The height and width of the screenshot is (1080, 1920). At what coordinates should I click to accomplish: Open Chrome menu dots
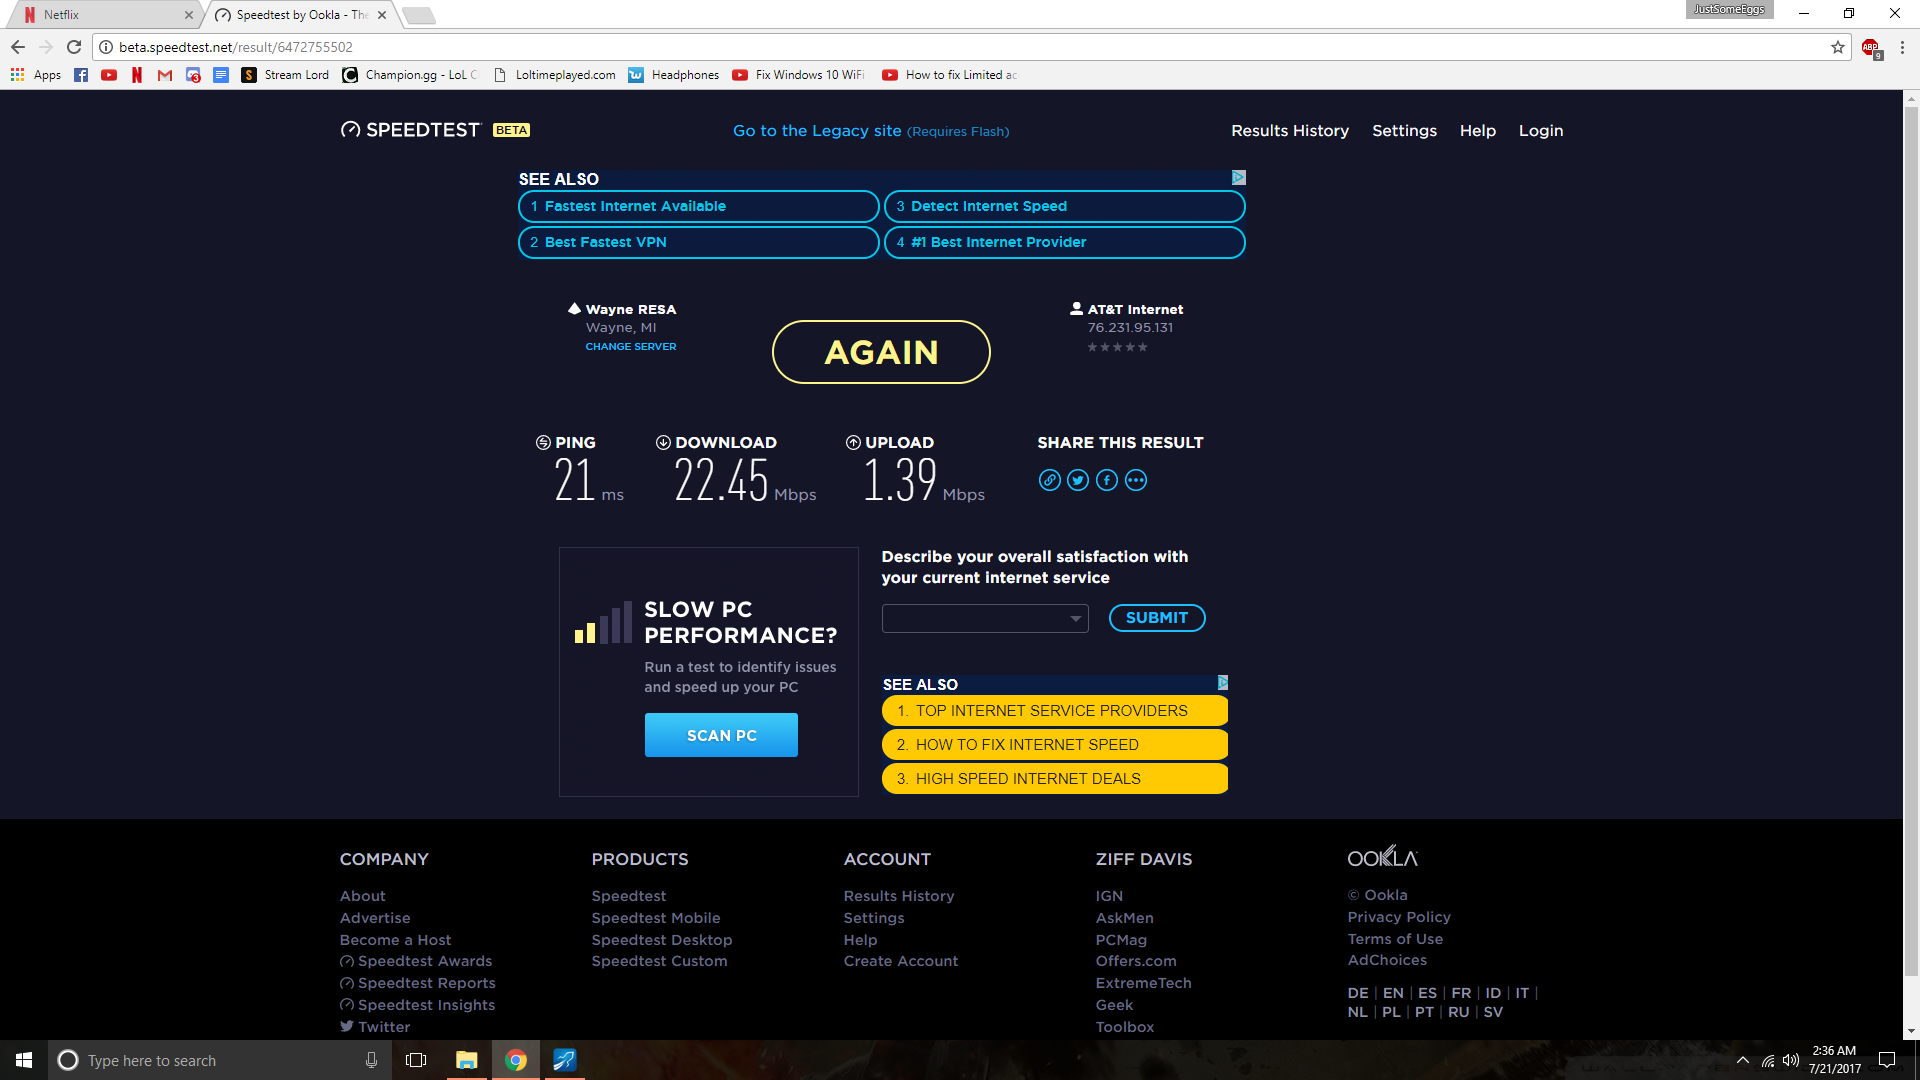click(x=1902, y=47)
